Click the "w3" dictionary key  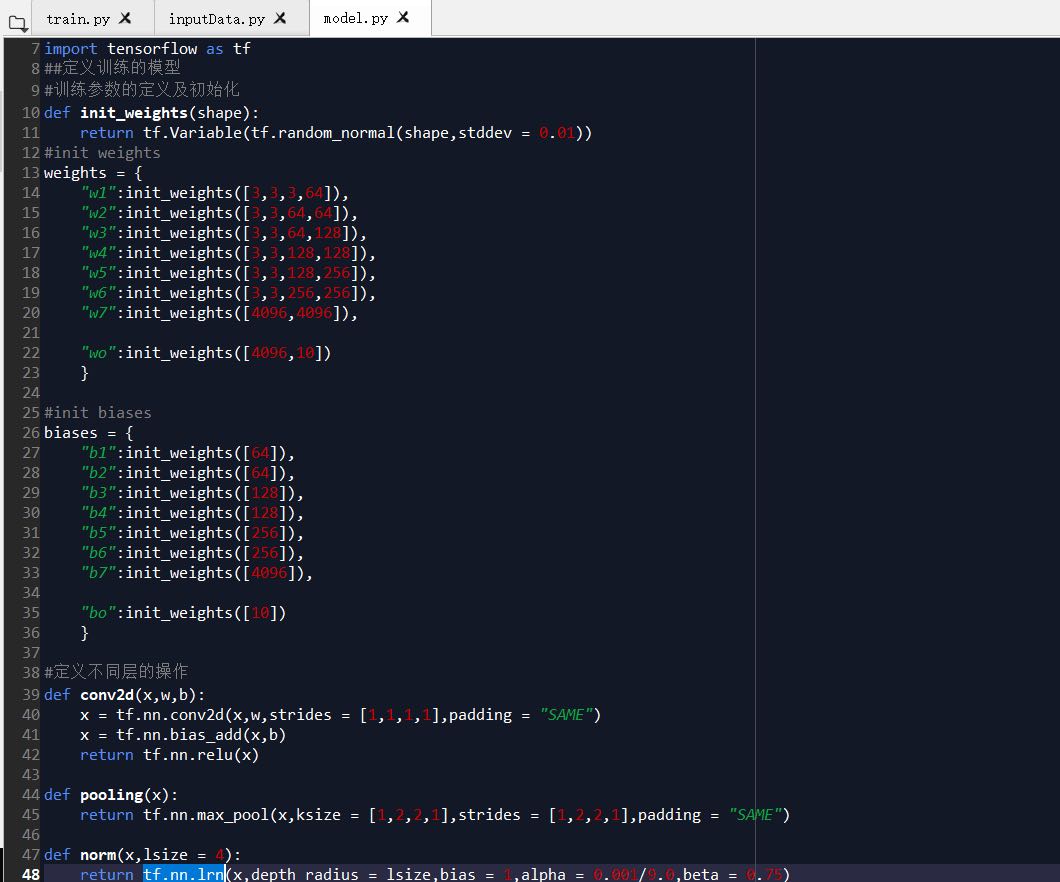click(98, 232)
